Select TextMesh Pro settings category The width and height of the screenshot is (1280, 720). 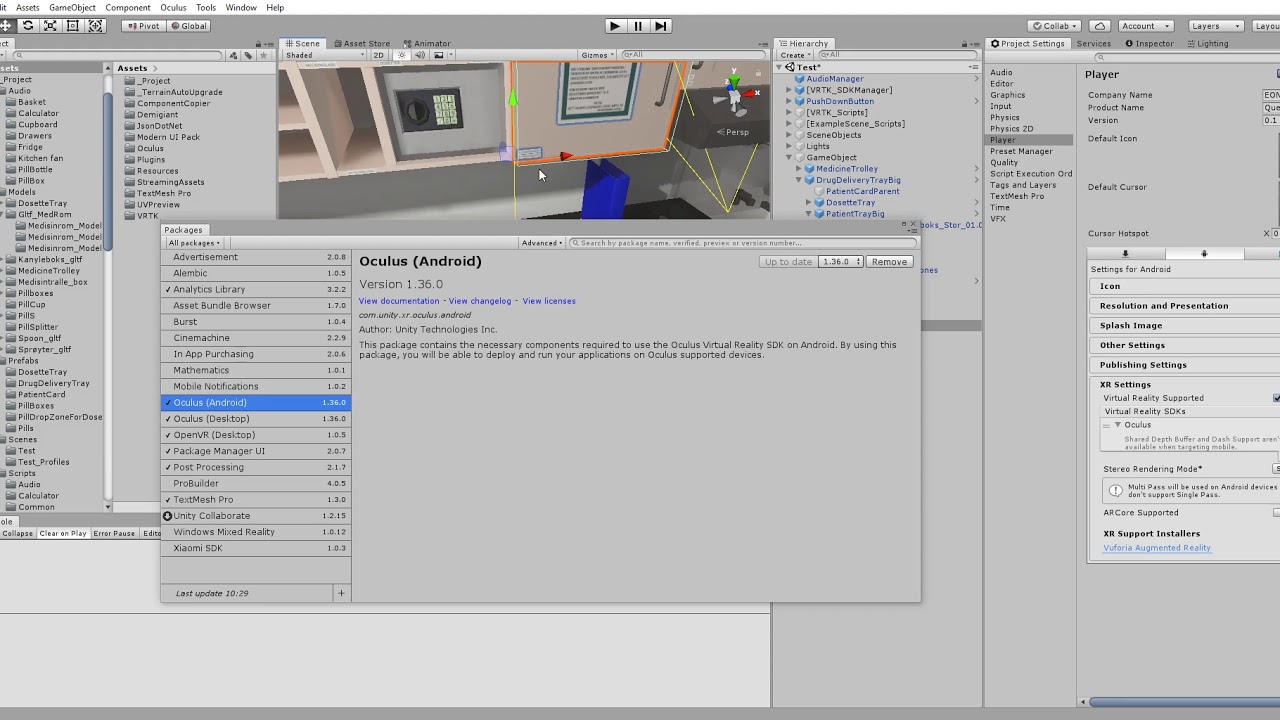tap(1016, 196)
